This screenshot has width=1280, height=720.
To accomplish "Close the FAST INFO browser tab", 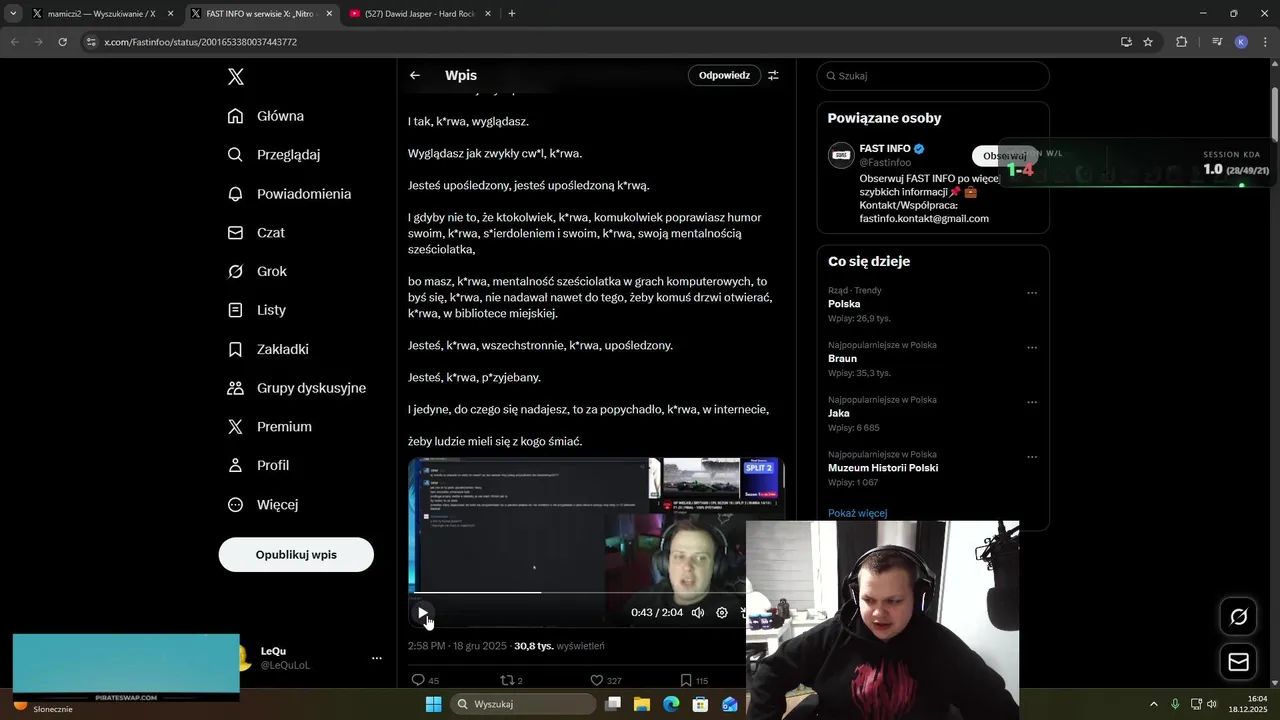I will coord(329,14).
